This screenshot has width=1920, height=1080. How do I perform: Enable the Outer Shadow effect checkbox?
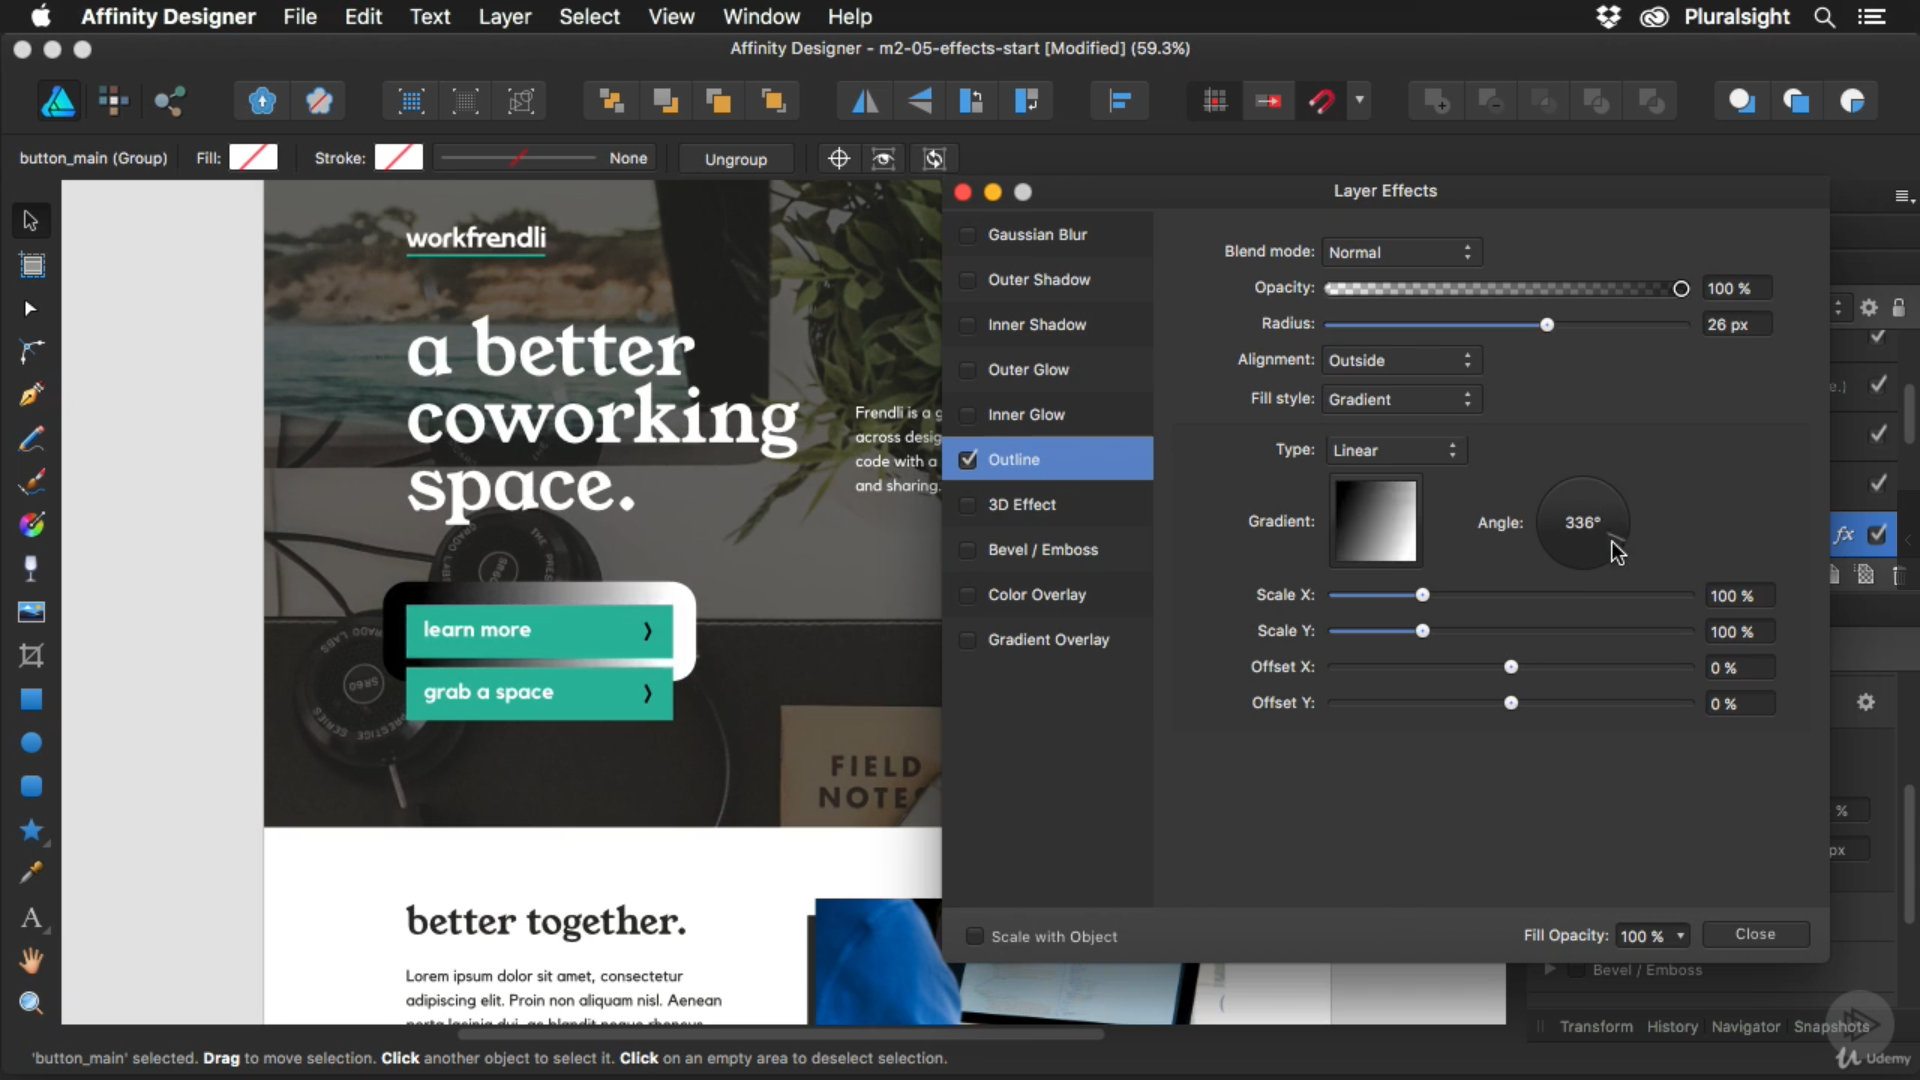(x=967, y=280)
